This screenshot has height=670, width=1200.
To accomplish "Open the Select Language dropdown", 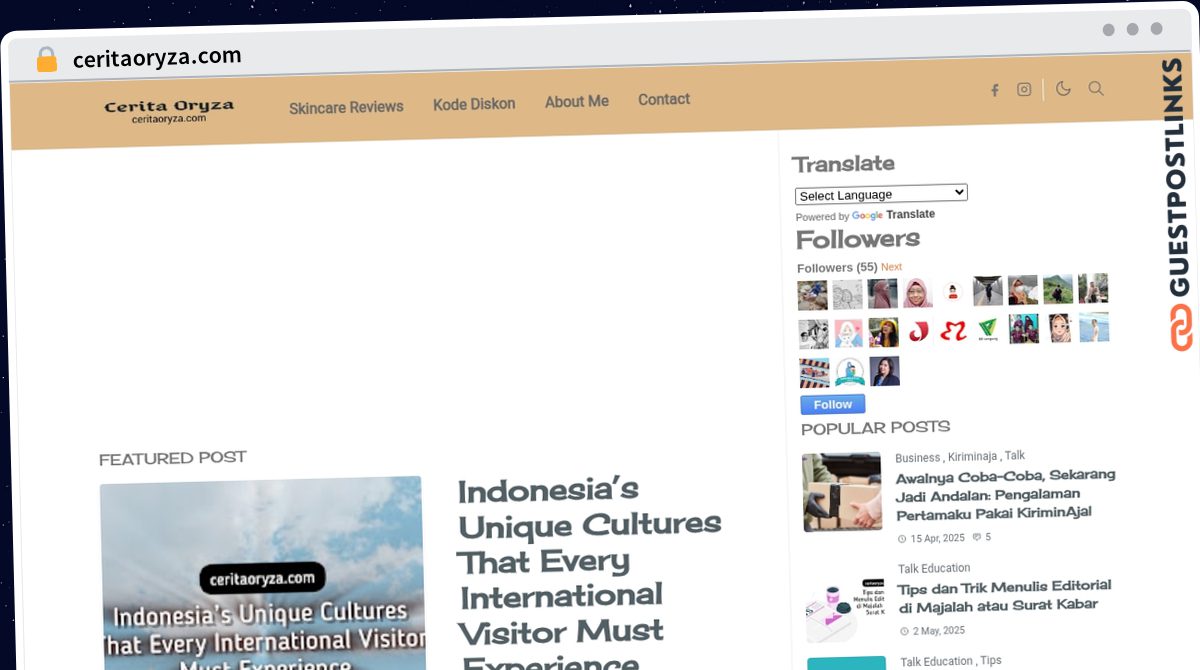I will pyautogui.click(x=881, y=194).
